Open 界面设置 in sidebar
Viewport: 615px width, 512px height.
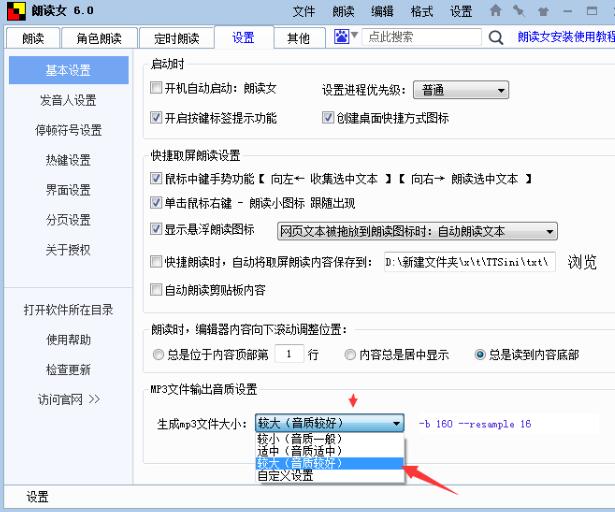pyautogui.click(x=68, y=190)
